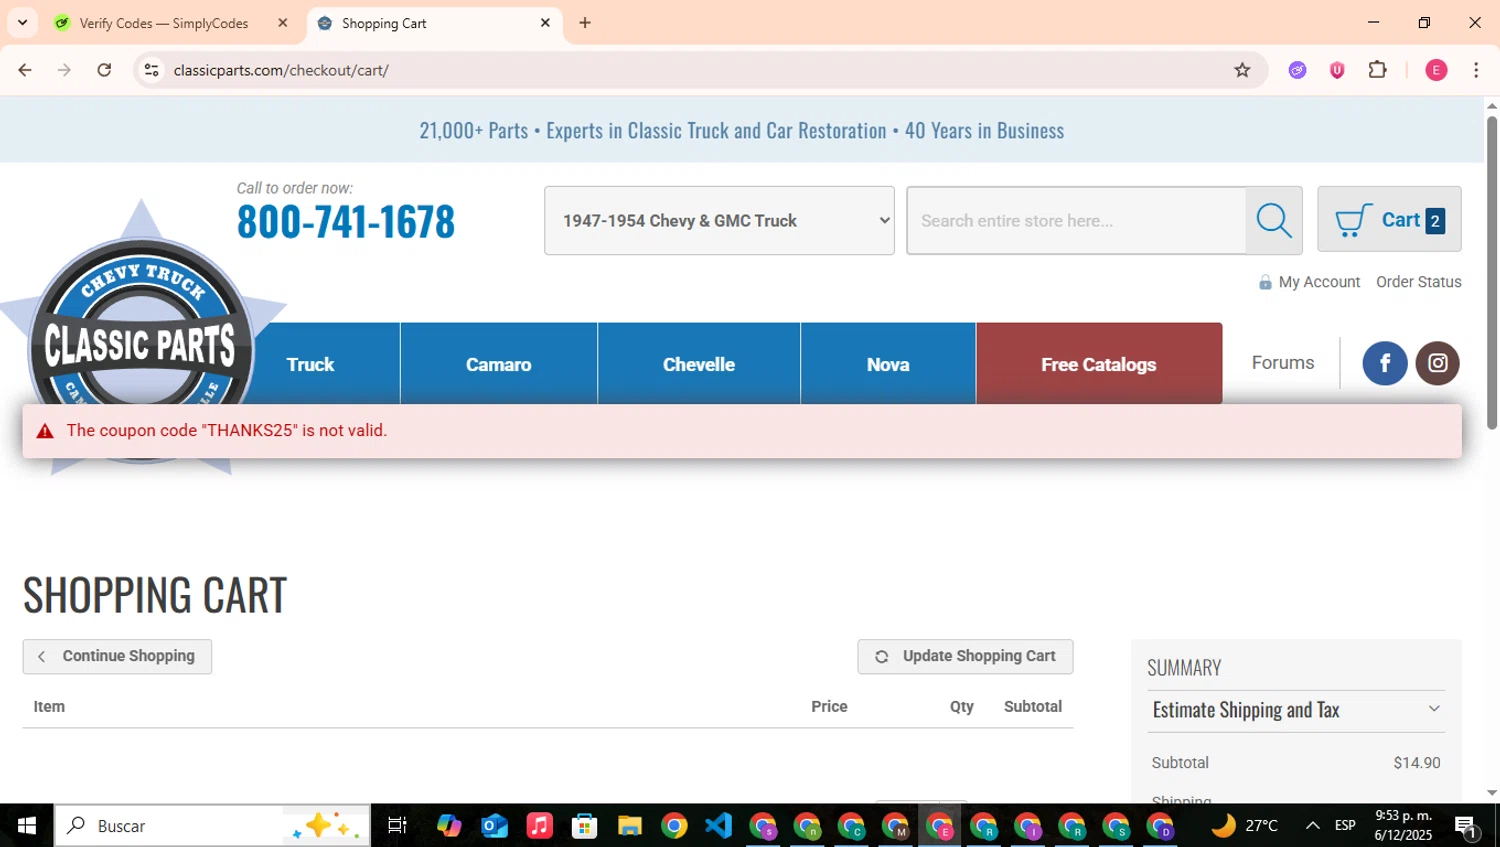This screenshot has width=1500, height=847.
Task: Show hidden system tray icons
Action: click(x=1313, y=825)
